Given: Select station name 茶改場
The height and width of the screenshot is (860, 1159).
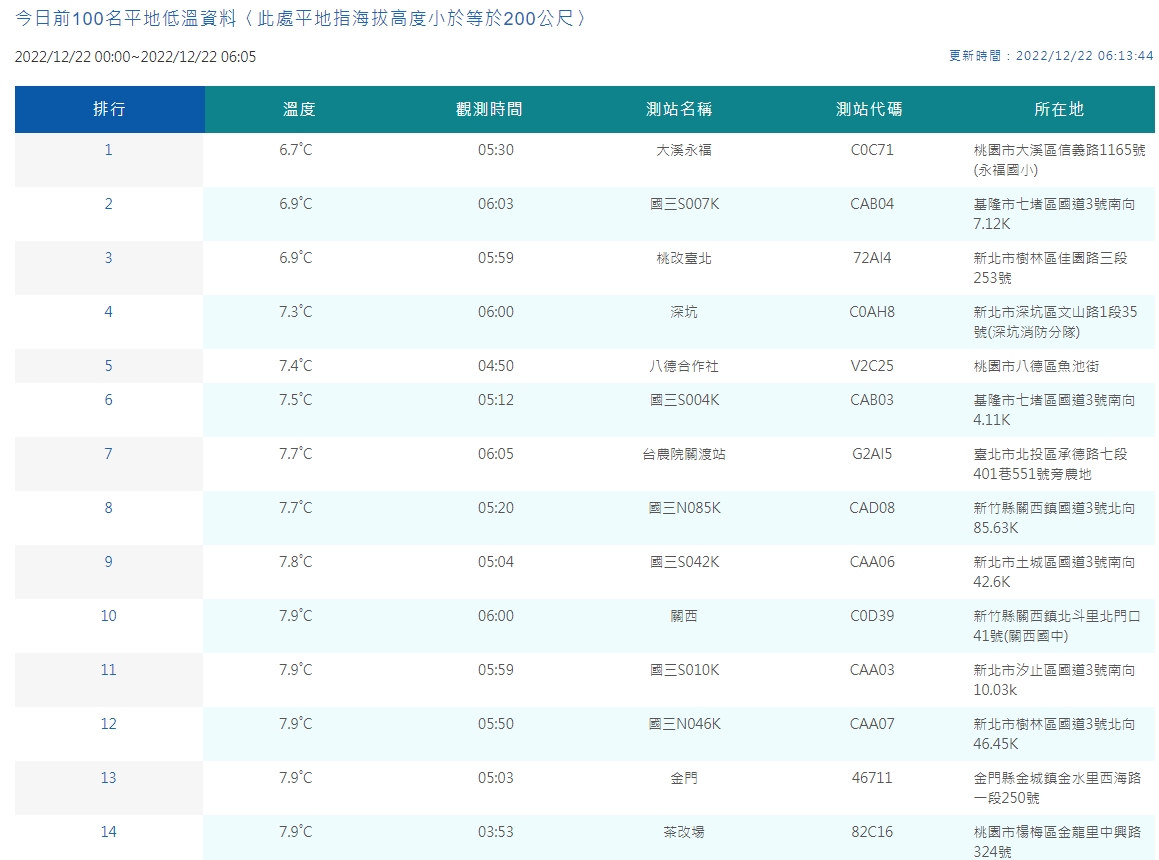Looking at the screenshot, I should tap(684, 832).
